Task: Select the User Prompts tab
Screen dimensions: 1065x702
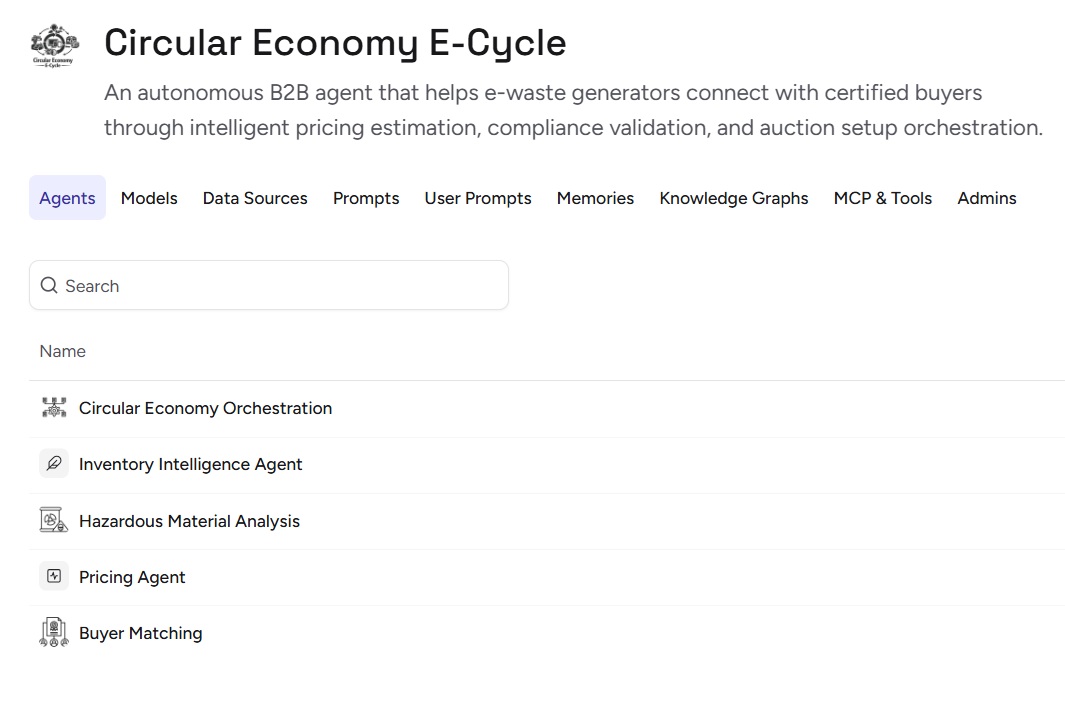Action: [x=478, y=198]
